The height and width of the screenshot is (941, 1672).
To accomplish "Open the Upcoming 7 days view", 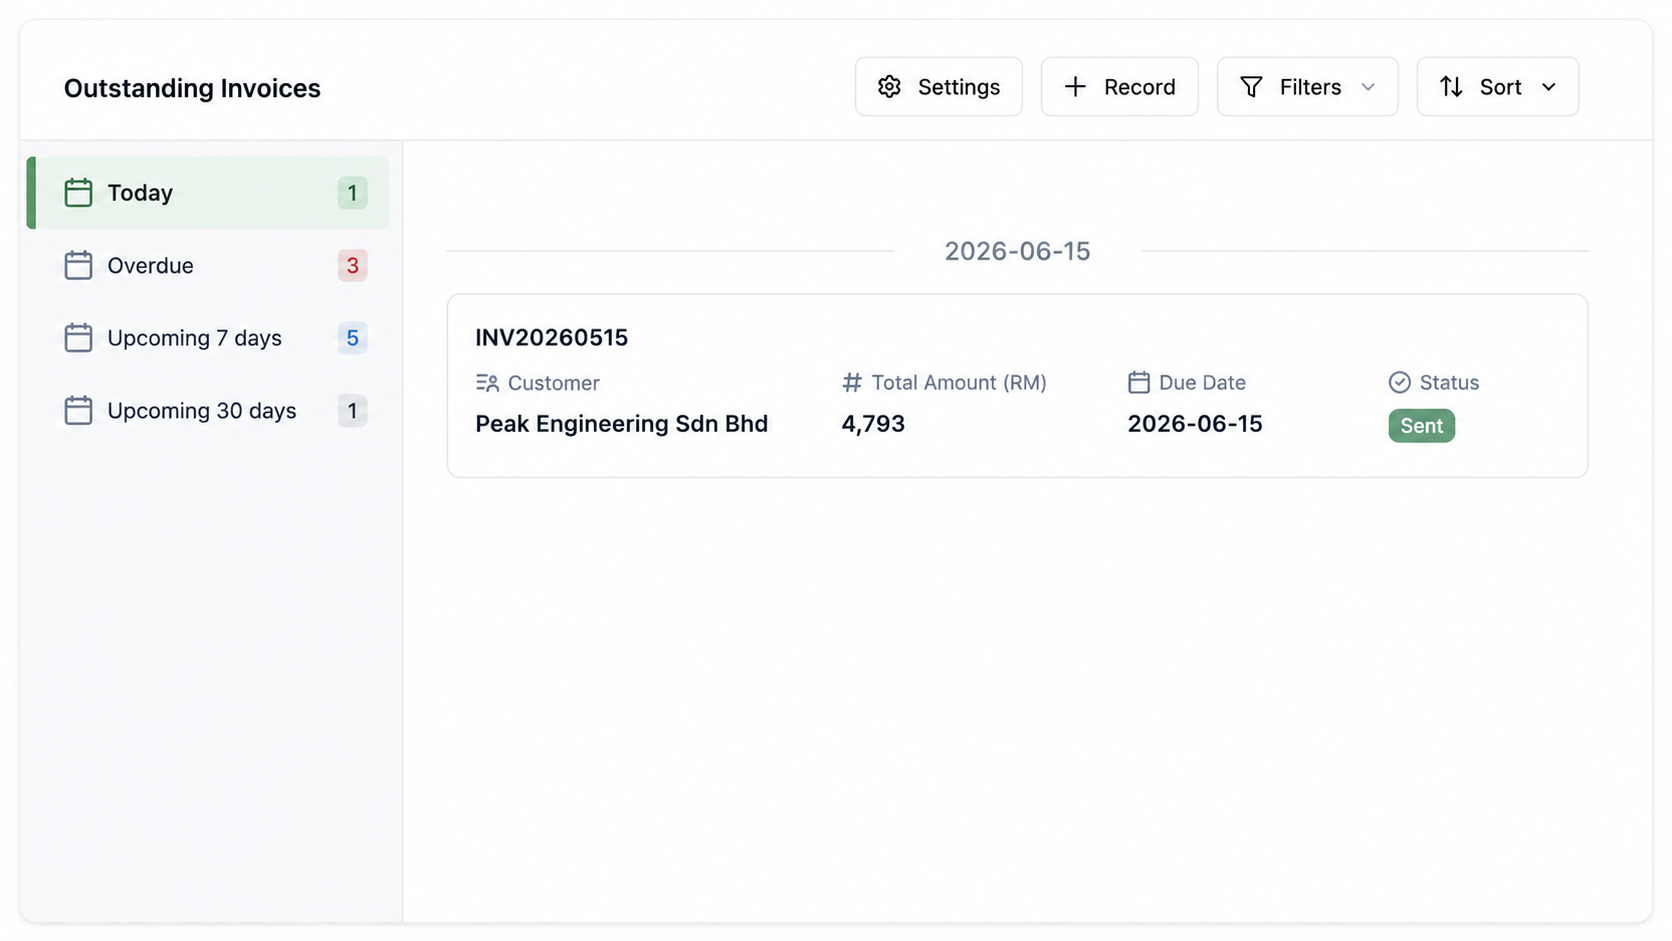I will point(208,338).
